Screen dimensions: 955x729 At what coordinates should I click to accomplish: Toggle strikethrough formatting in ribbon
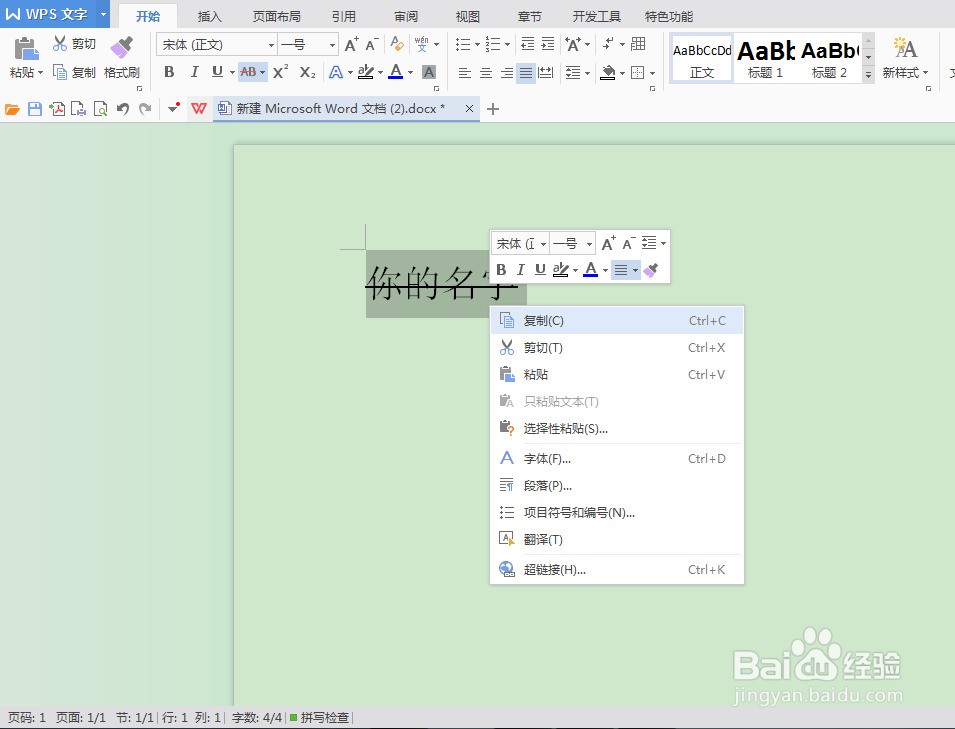tap(248, 72)
